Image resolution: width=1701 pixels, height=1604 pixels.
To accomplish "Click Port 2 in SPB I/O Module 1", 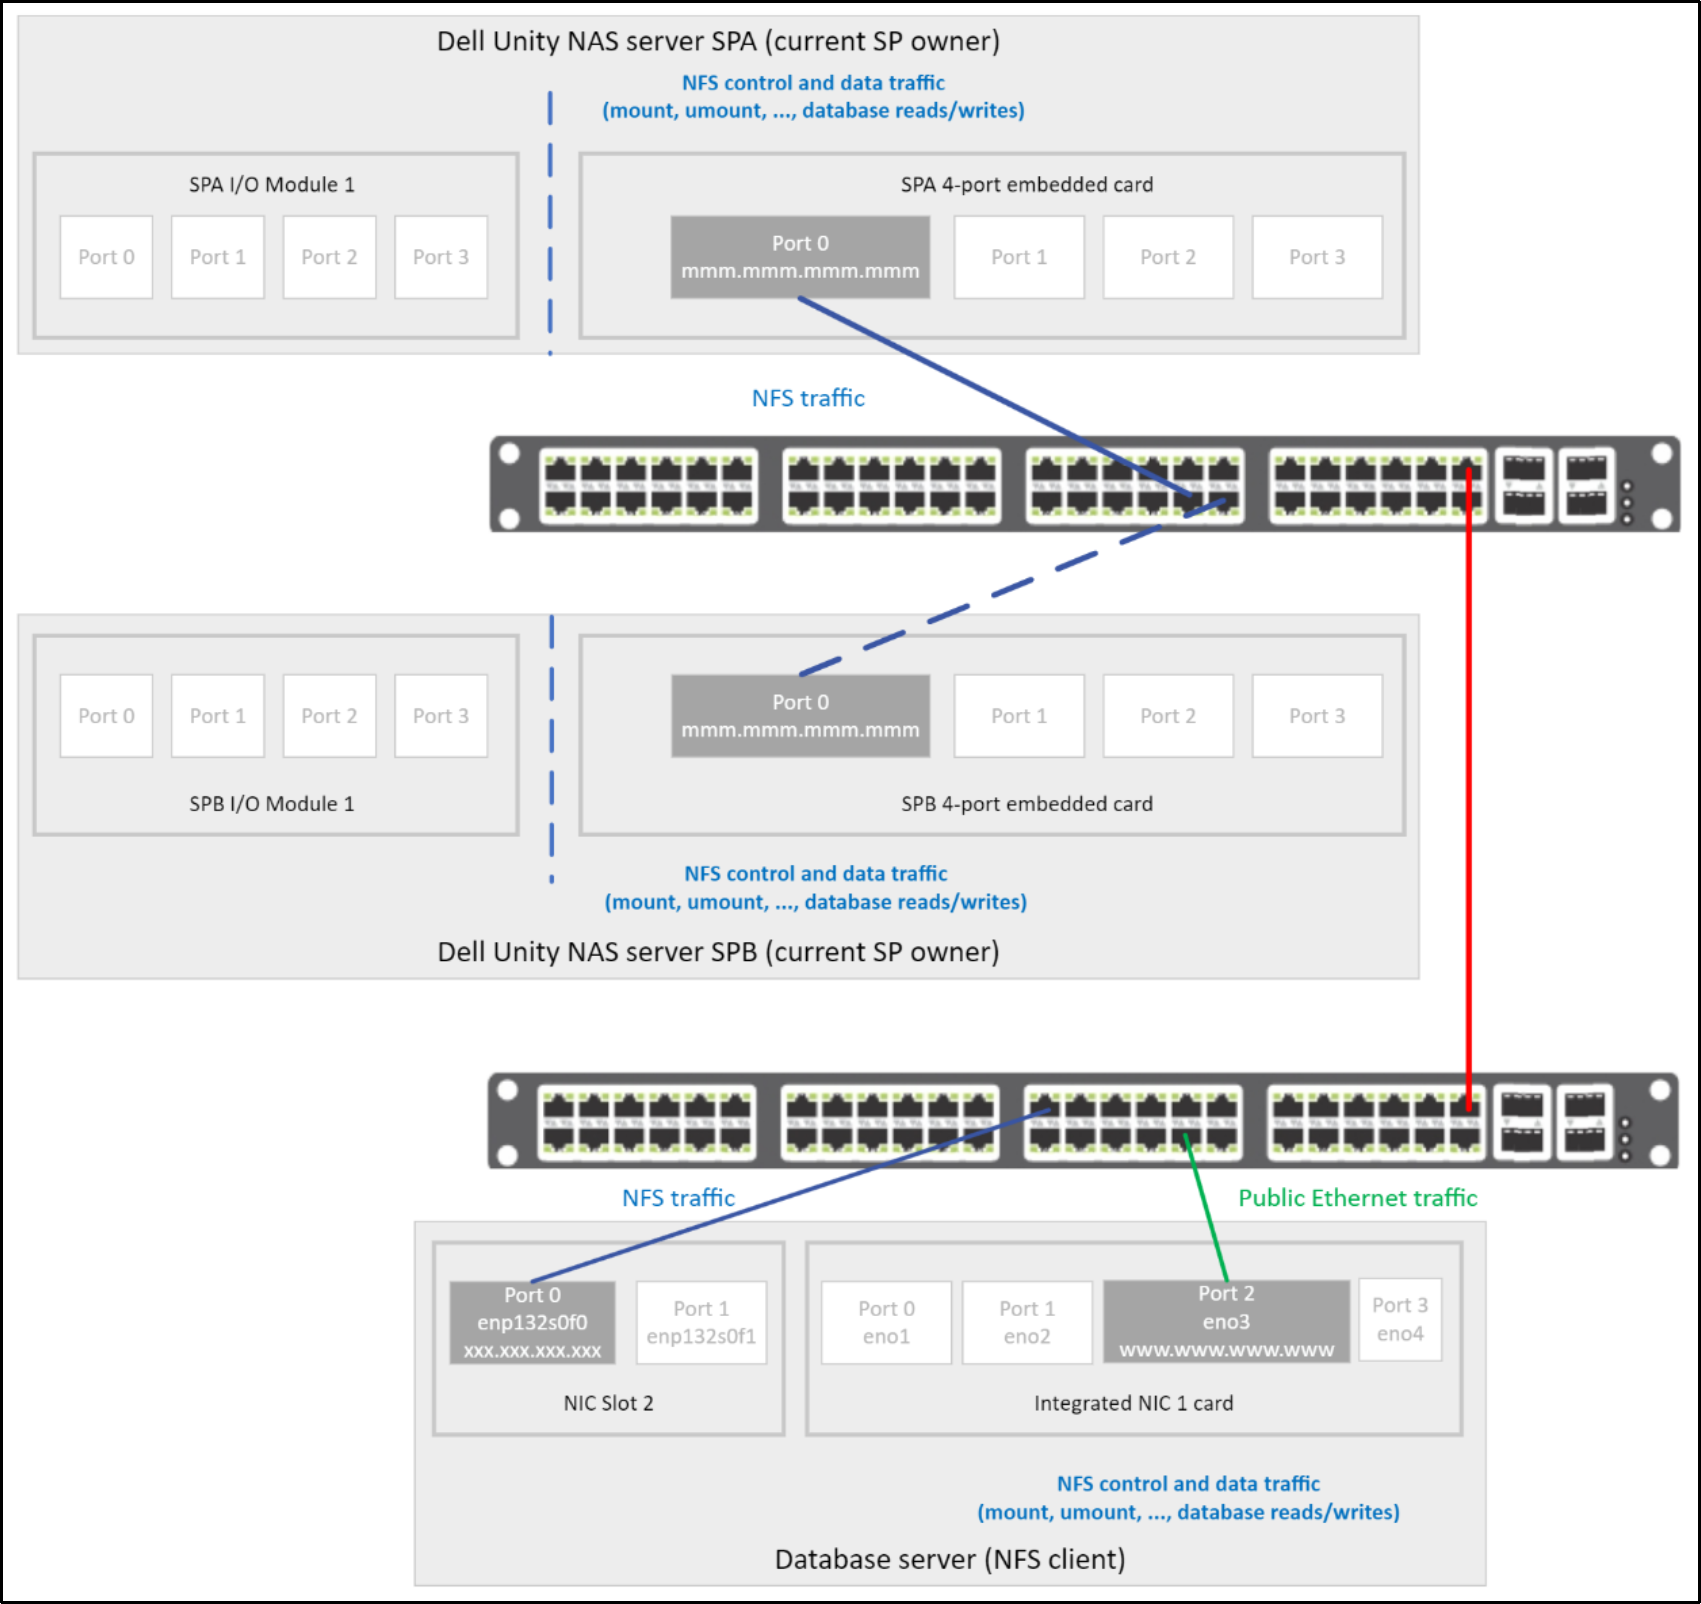I will tap(329, 716).
